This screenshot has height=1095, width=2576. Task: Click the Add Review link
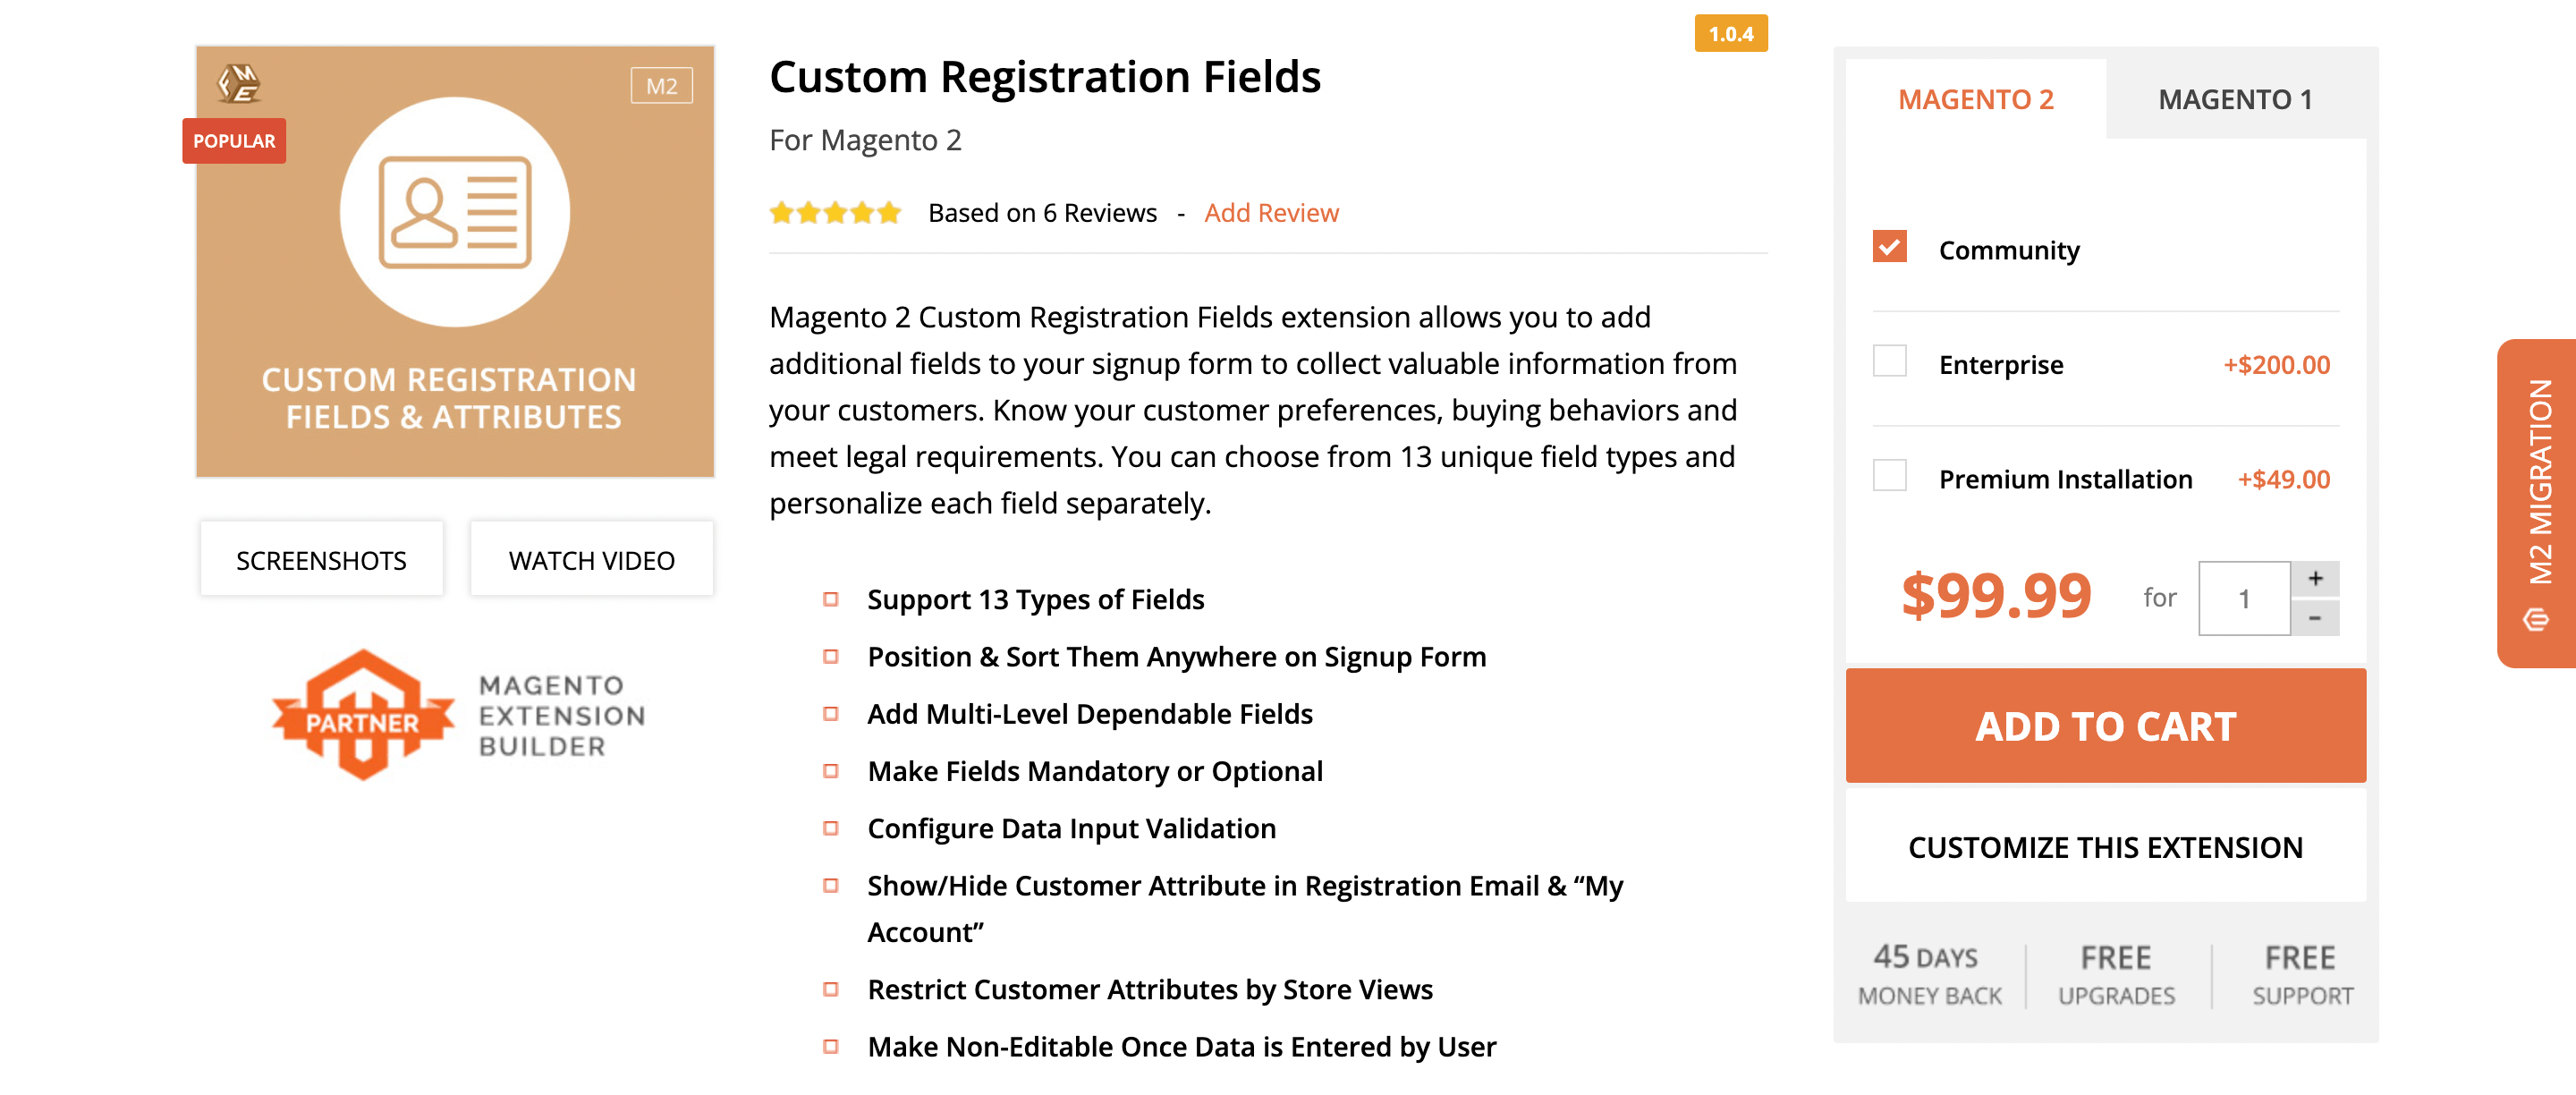click(1273, 212)
